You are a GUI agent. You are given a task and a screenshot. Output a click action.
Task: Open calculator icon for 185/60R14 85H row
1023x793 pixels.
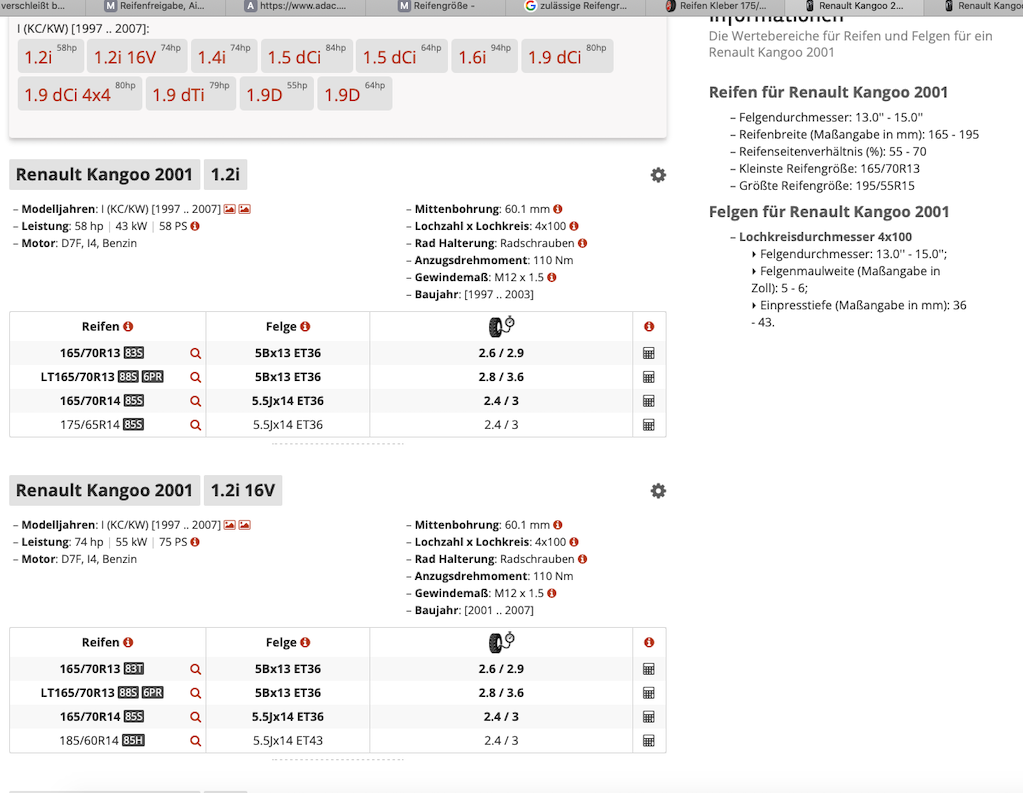[649, 741]
